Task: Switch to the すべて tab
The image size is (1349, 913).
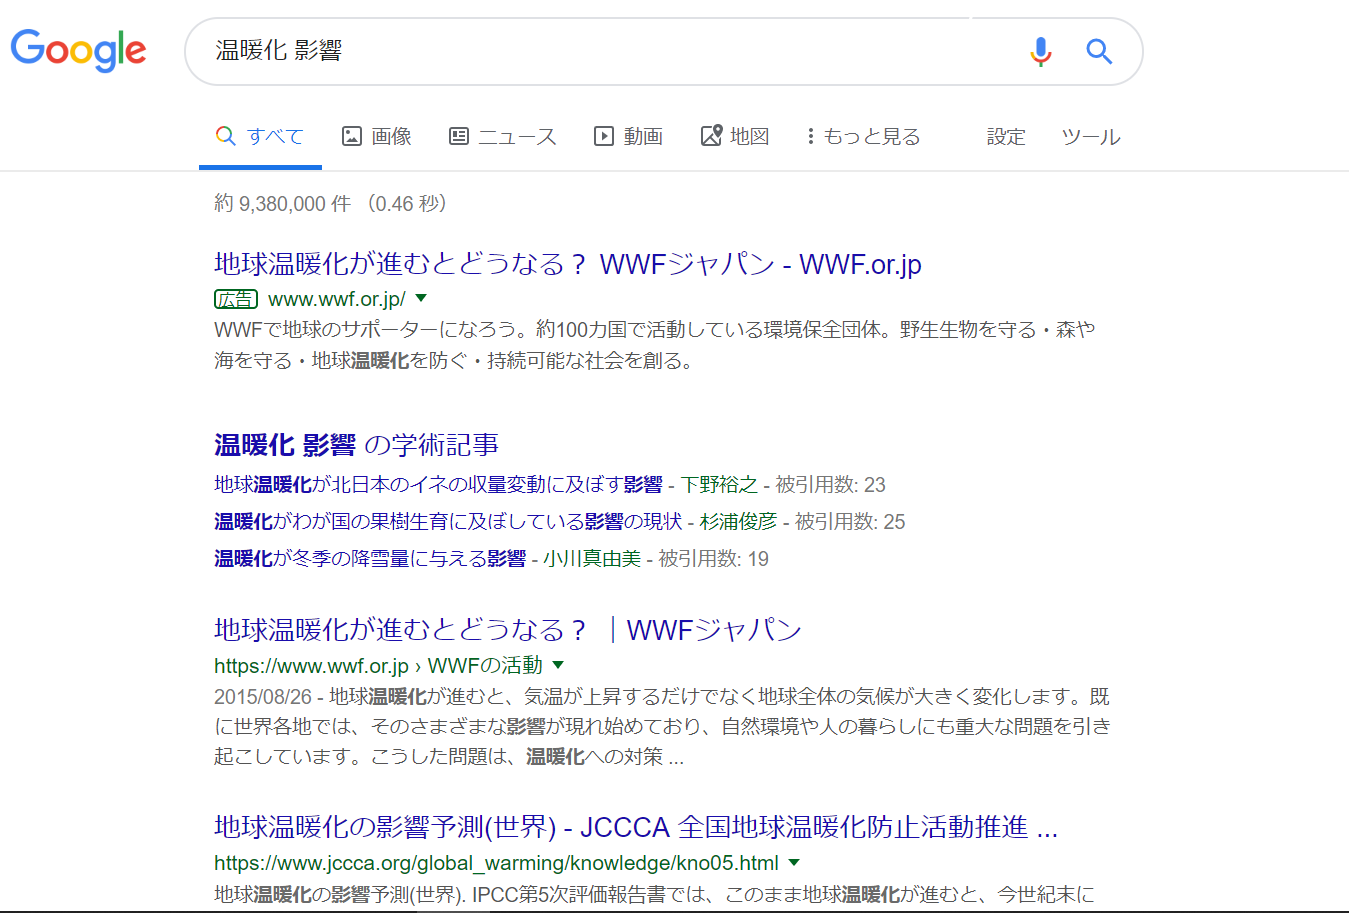Action: (x=260, y=136)
